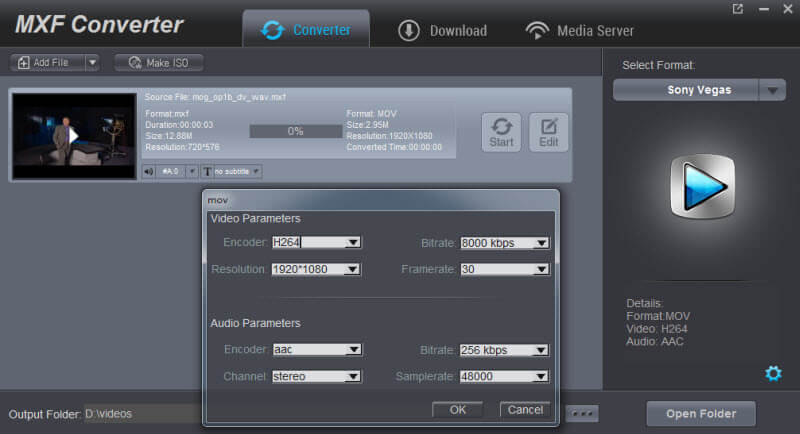Click the Source File name text

click(215, 97)
